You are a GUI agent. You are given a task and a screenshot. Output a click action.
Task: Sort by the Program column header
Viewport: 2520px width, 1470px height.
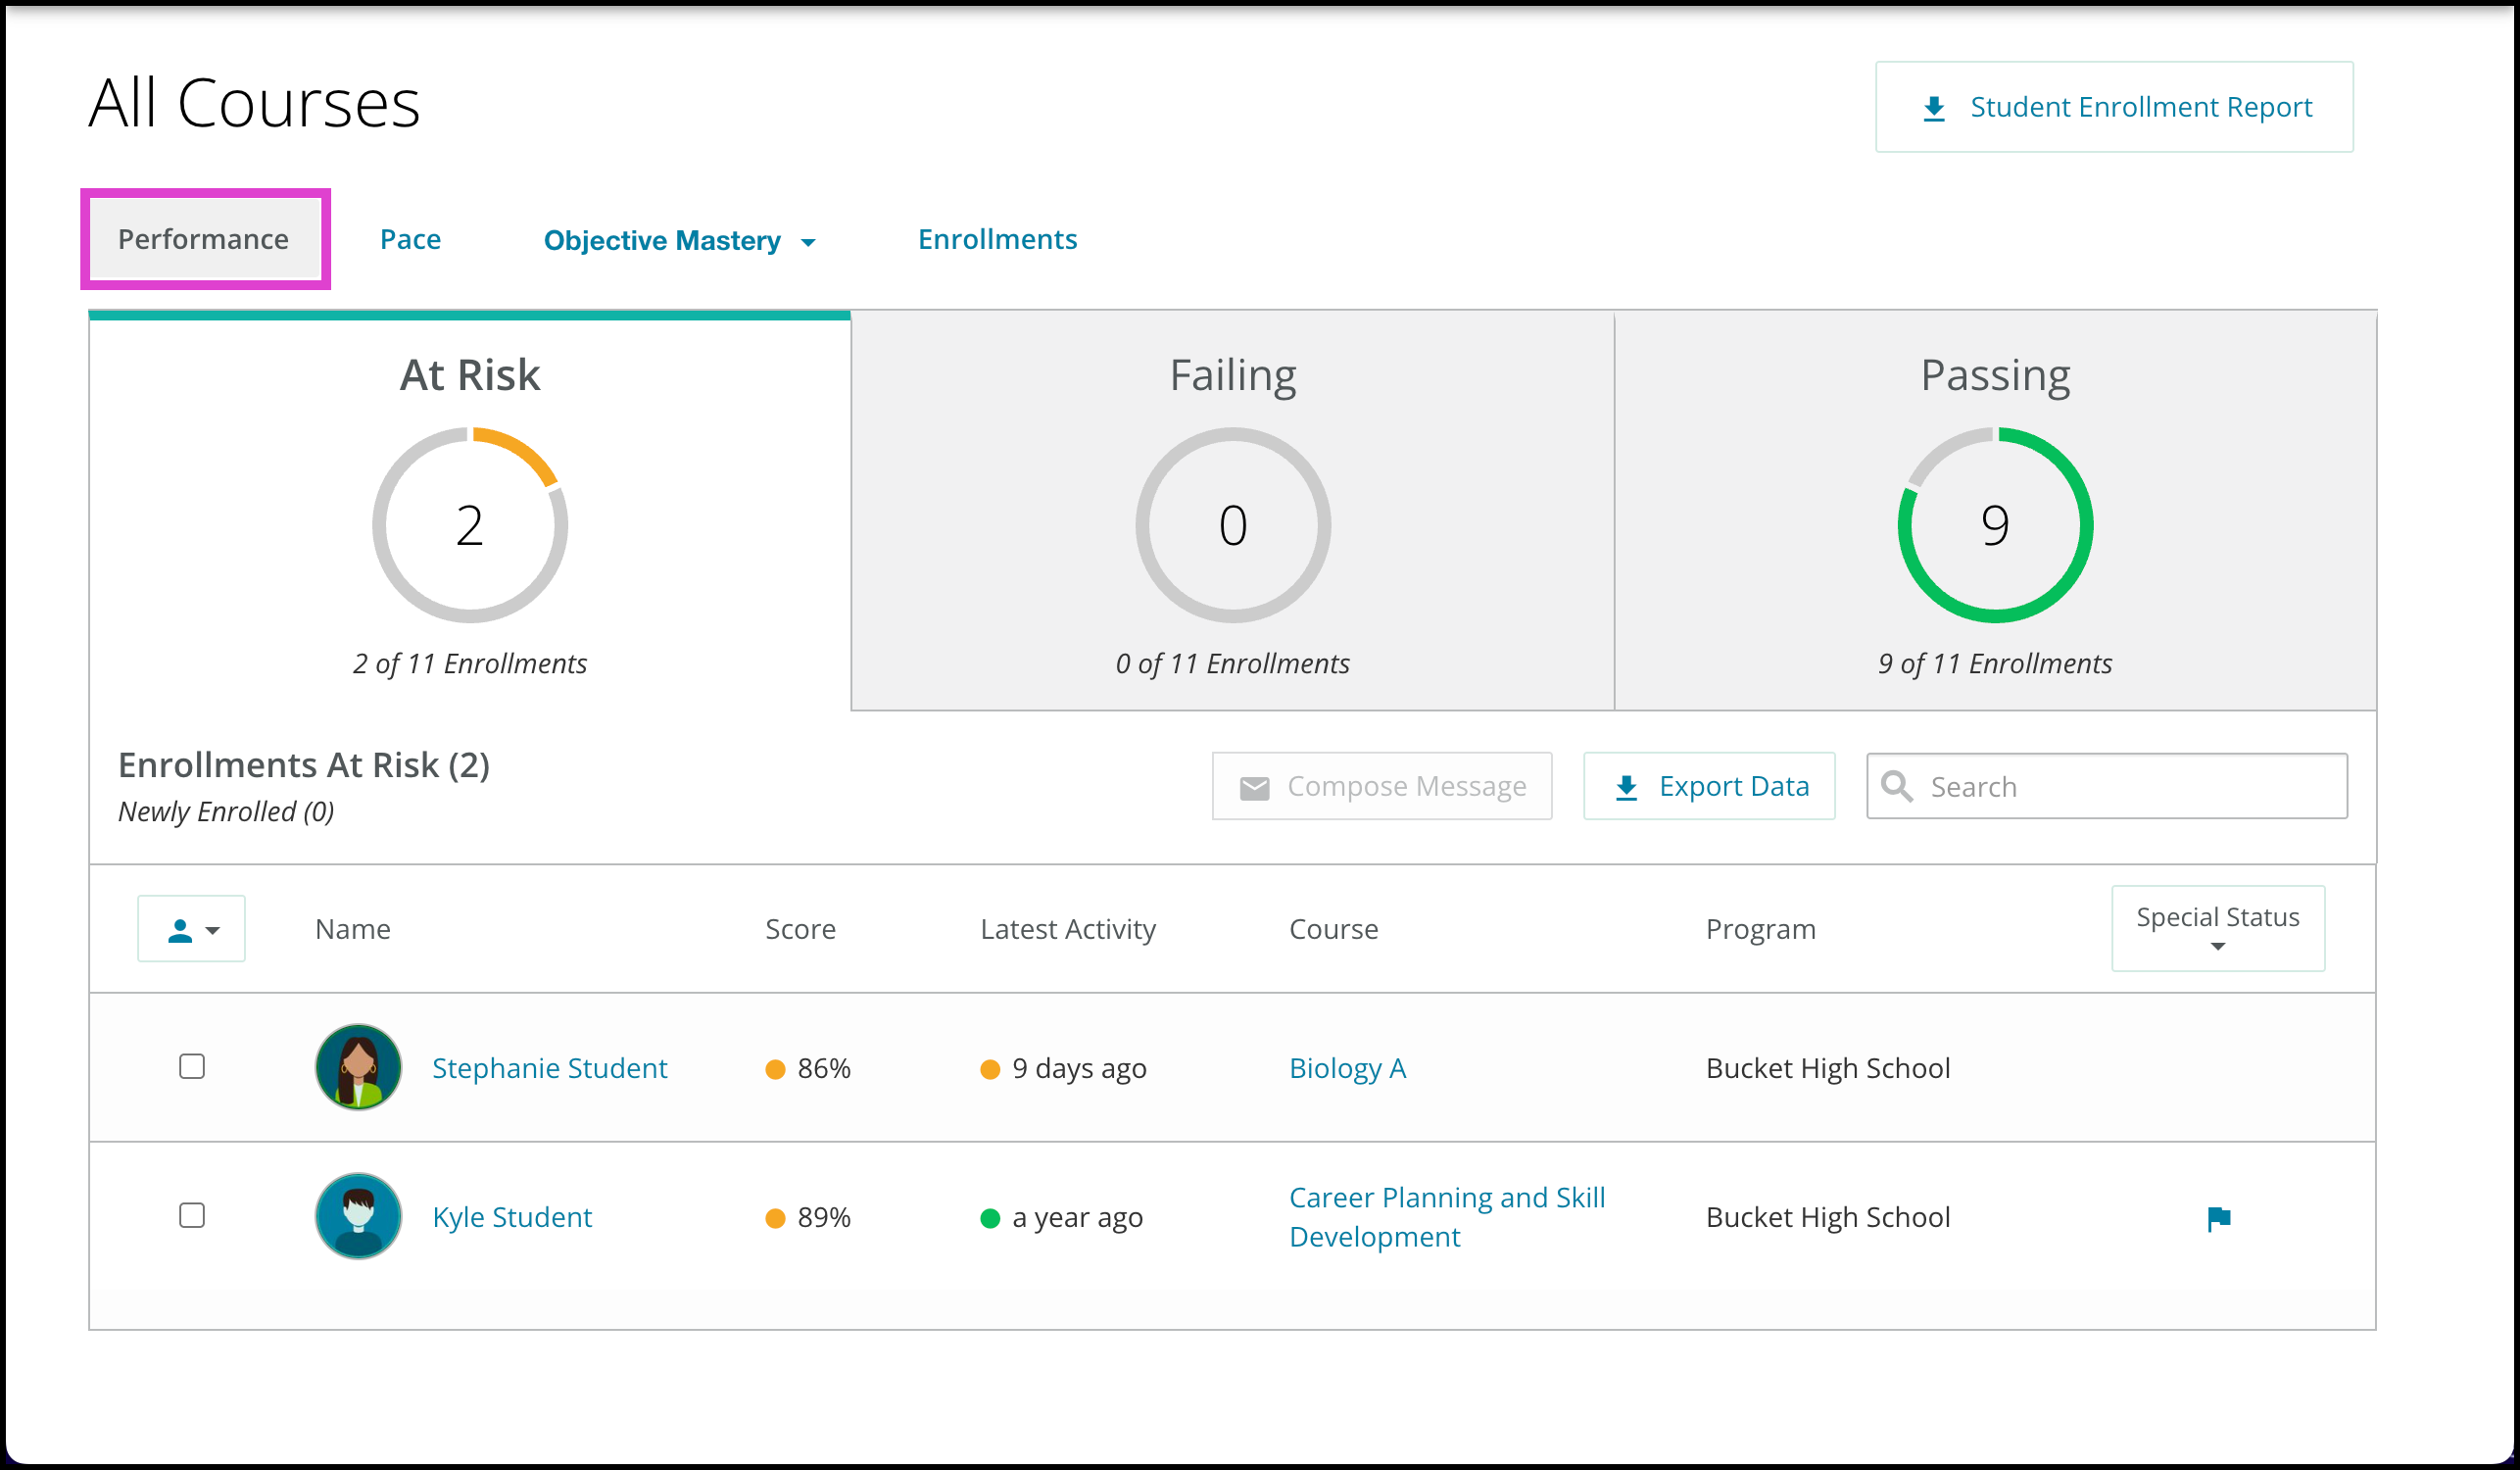[x=1760, y=929]
